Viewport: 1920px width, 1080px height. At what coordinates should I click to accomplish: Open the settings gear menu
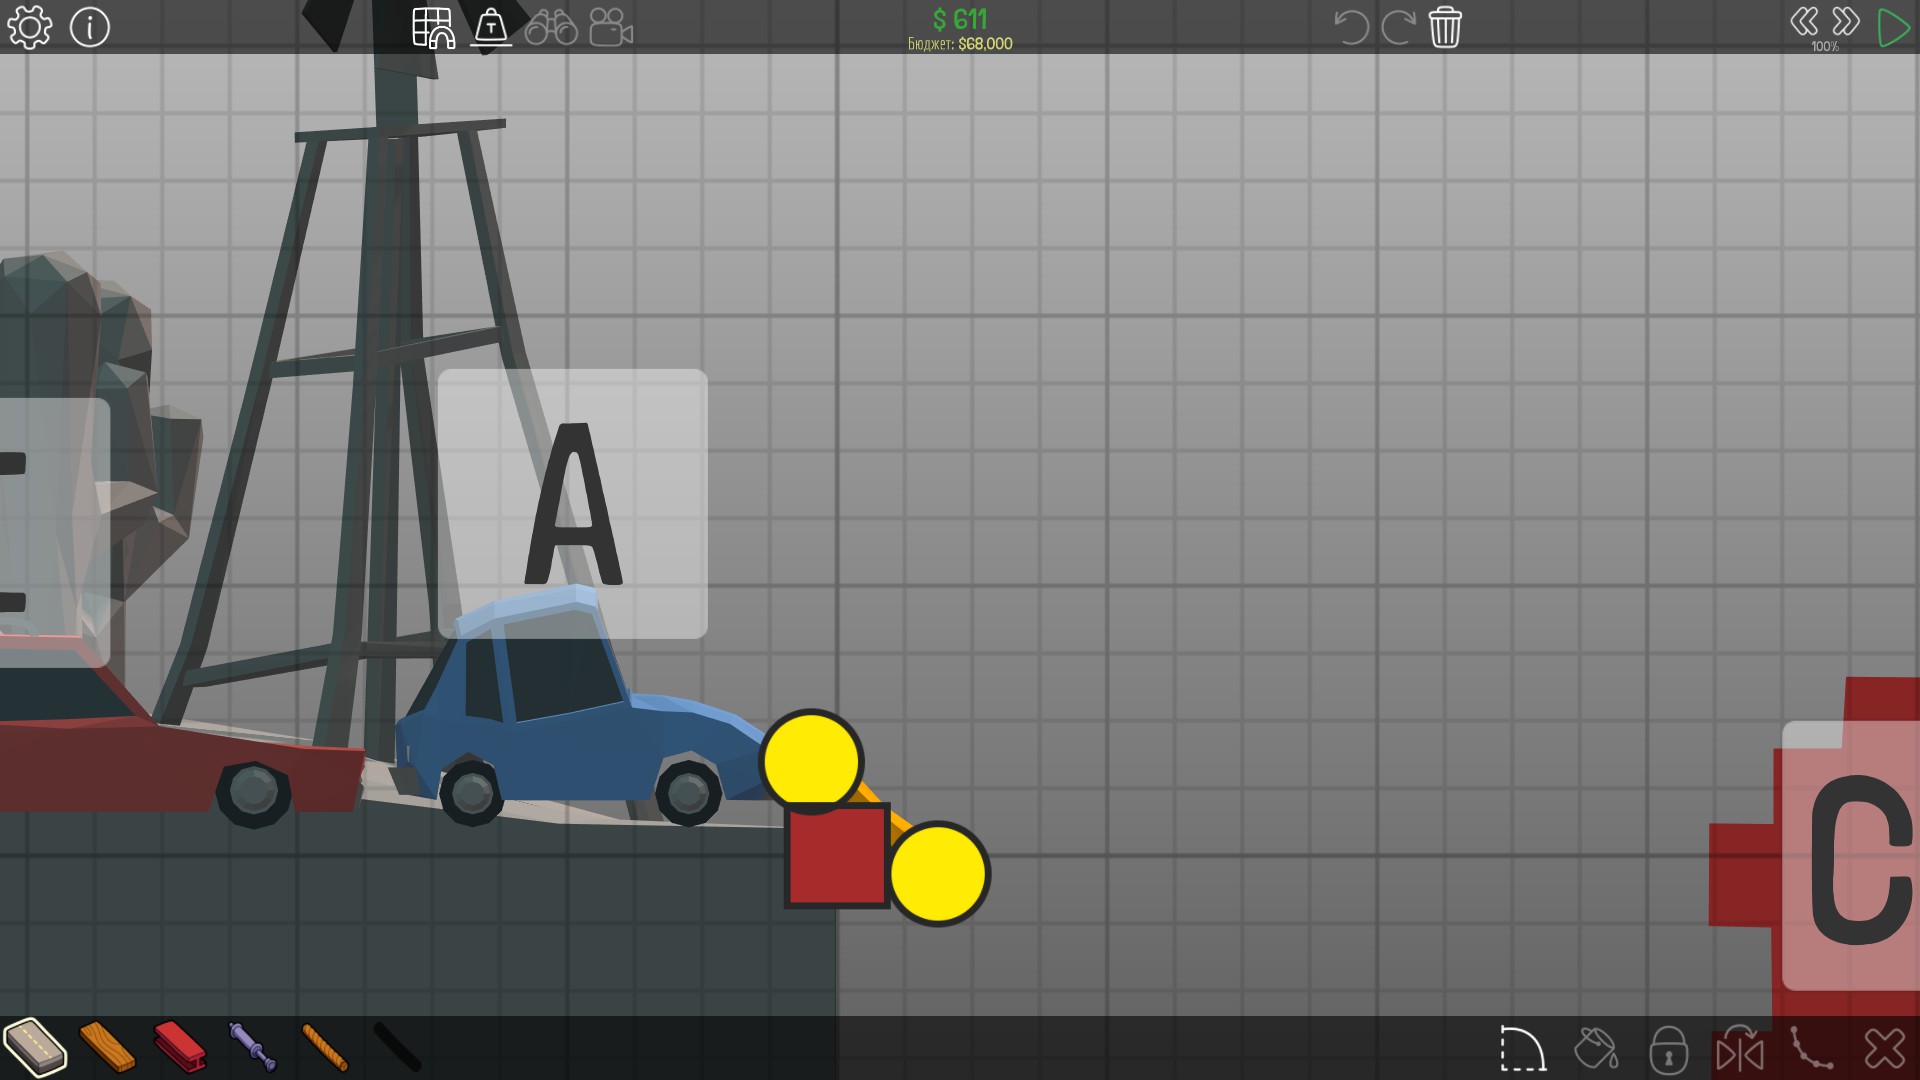pos(29,27)
